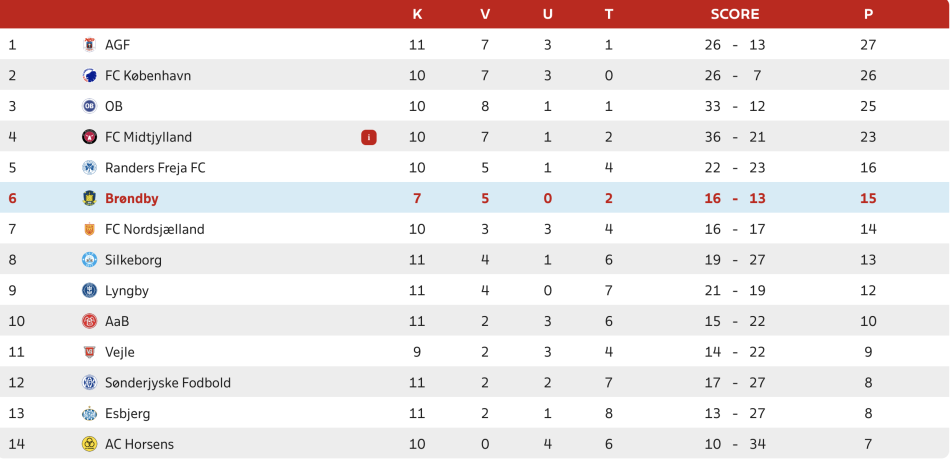This screenshot has width=950, height=463.
Task: Open the red info icon beside FC Midtjylland
Action: tap(369, 137)
